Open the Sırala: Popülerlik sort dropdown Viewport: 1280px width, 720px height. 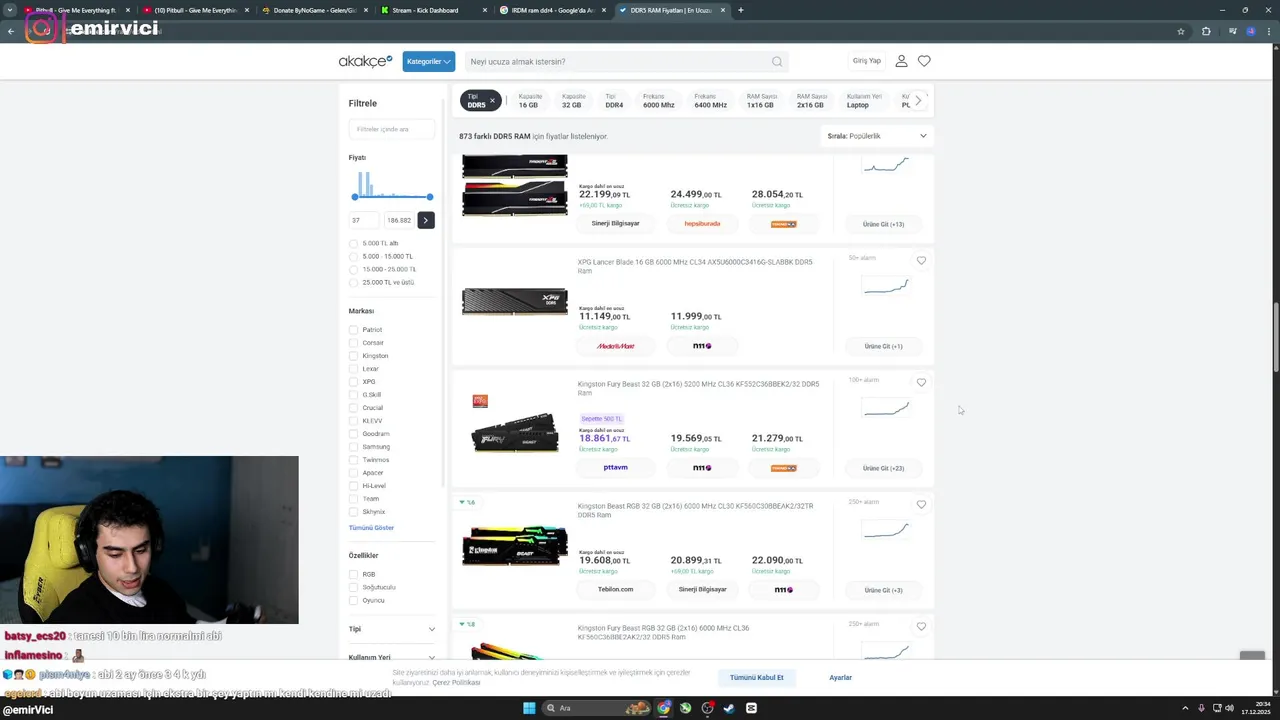pos(877,136)
